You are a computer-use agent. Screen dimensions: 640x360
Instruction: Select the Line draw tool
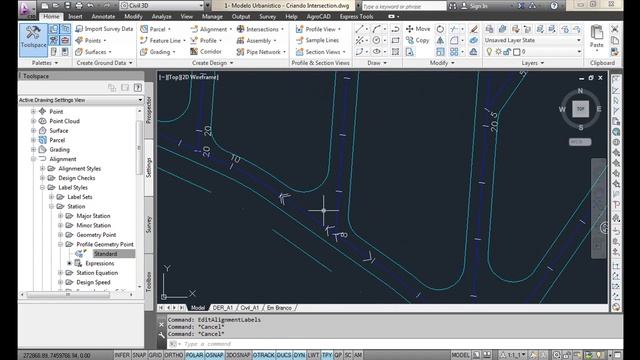click(359, 29)
